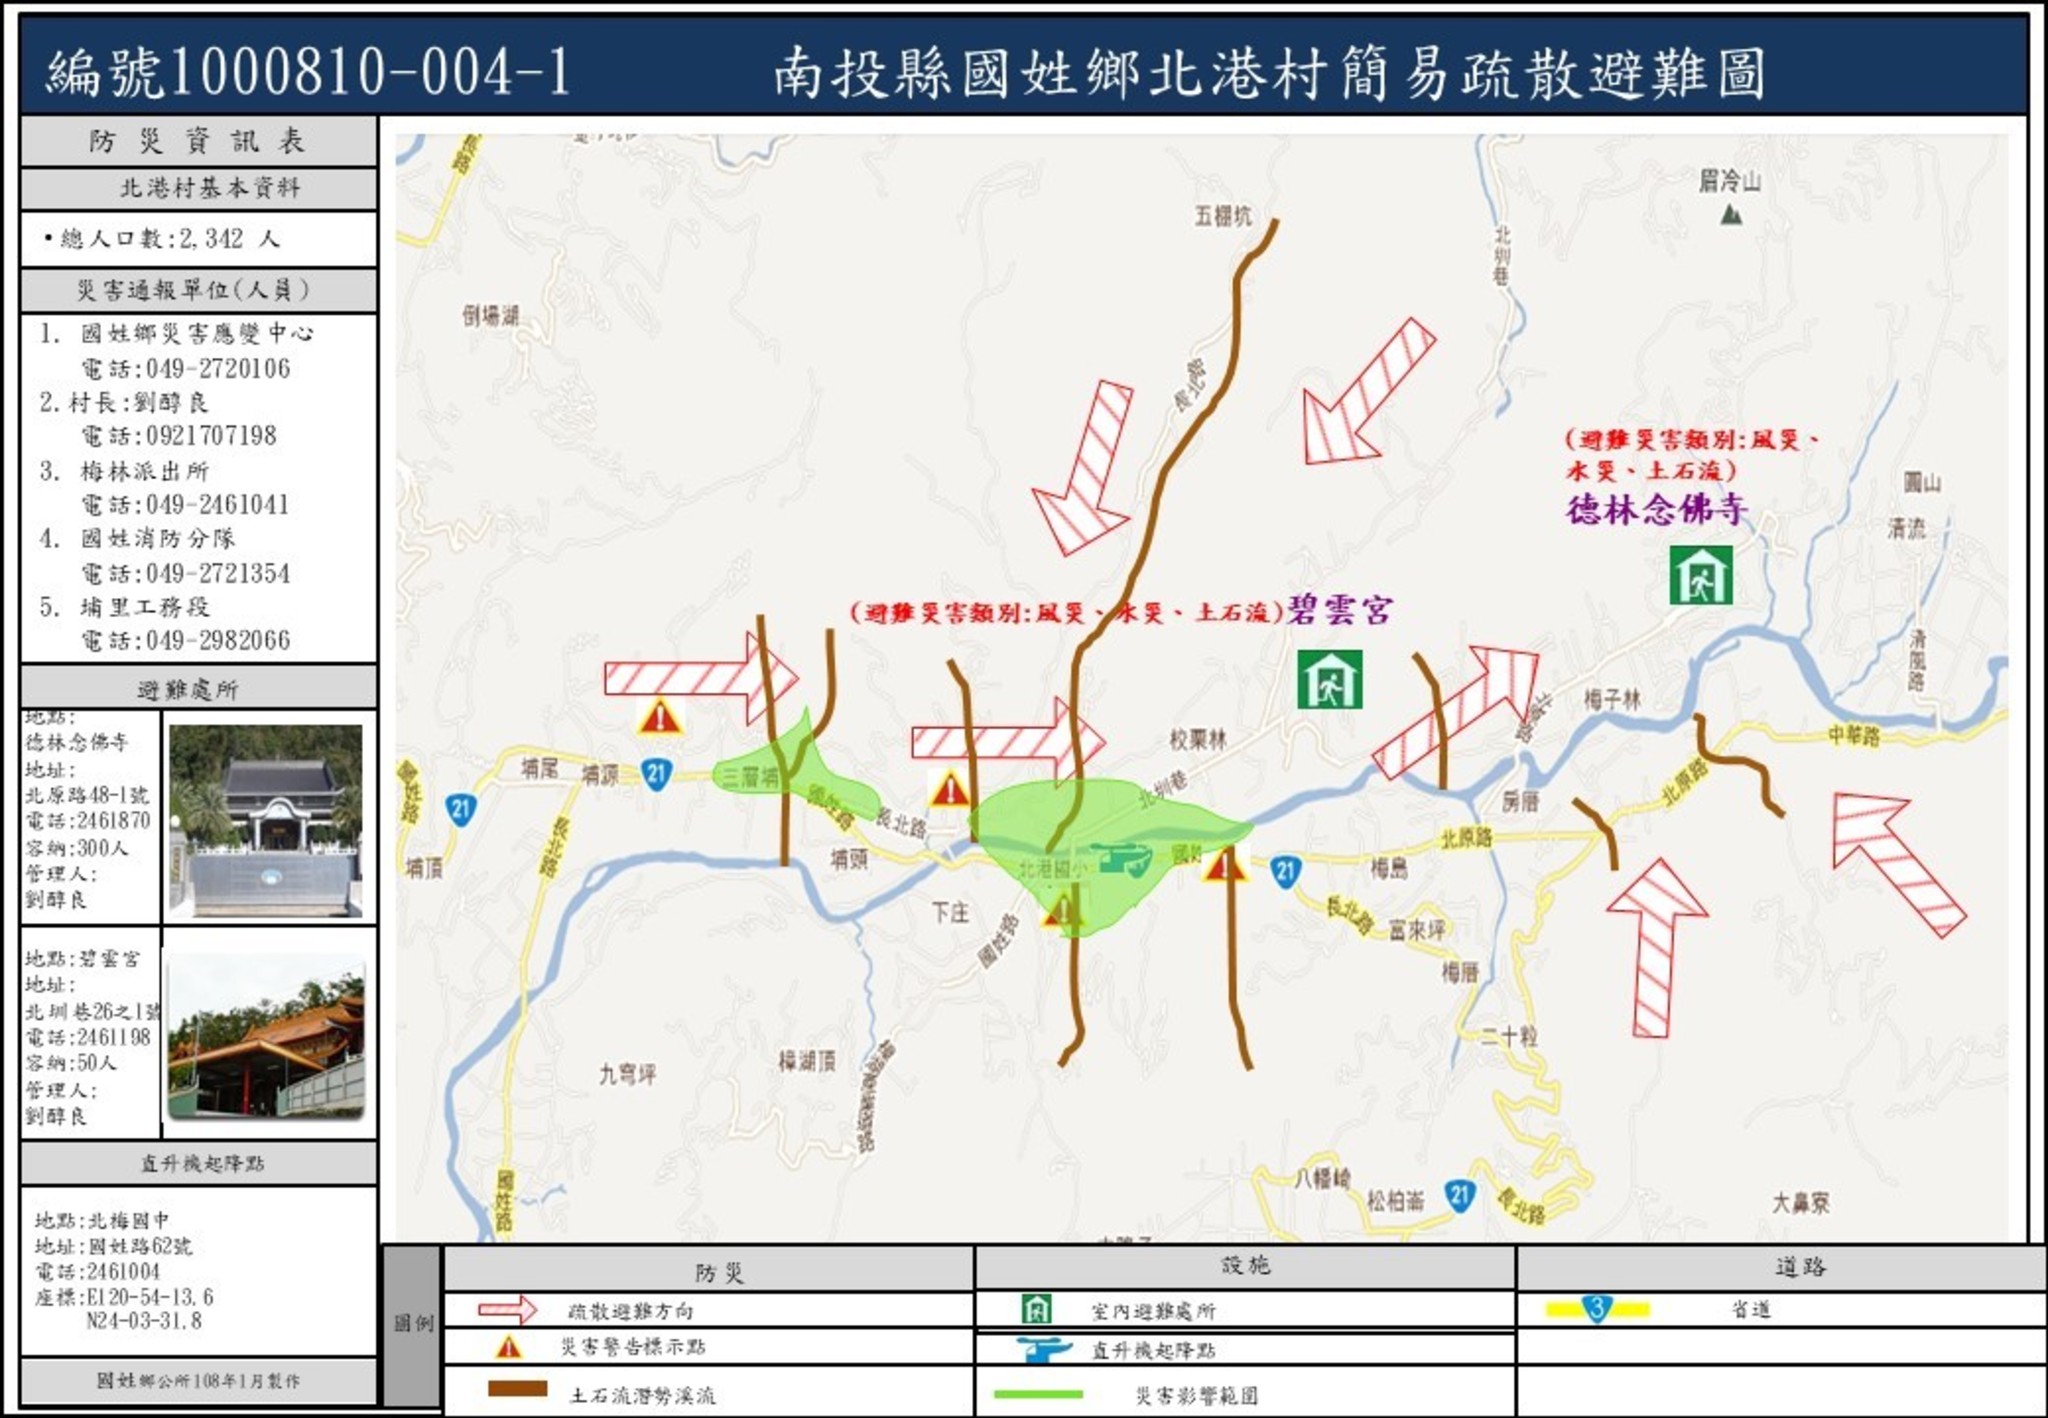This screenshot has width=2048, height=1418.
Task: Click the legend's evacuation direction arrow
Action: coord(508,1310)
